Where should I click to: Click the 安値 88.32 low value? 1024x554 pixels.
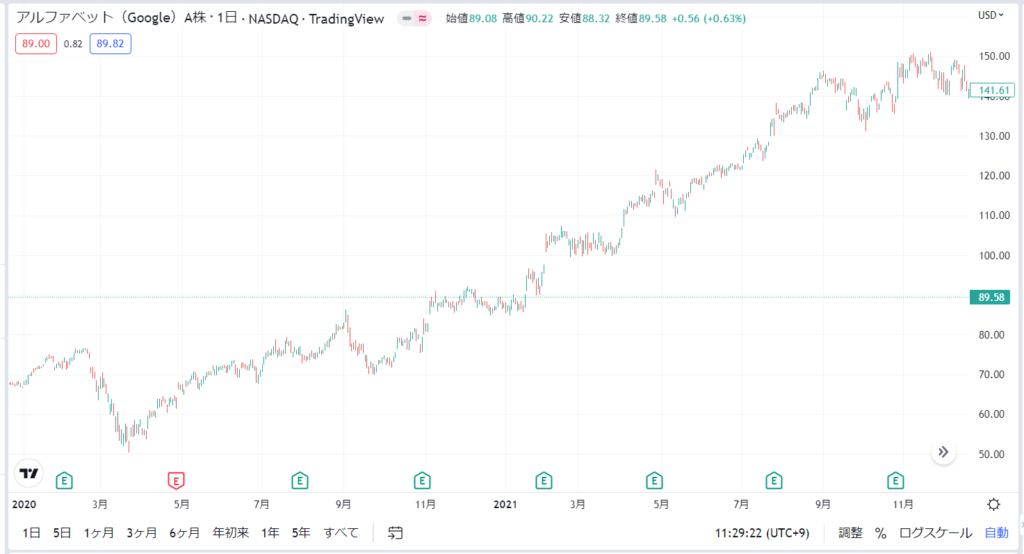pos(584,18)
